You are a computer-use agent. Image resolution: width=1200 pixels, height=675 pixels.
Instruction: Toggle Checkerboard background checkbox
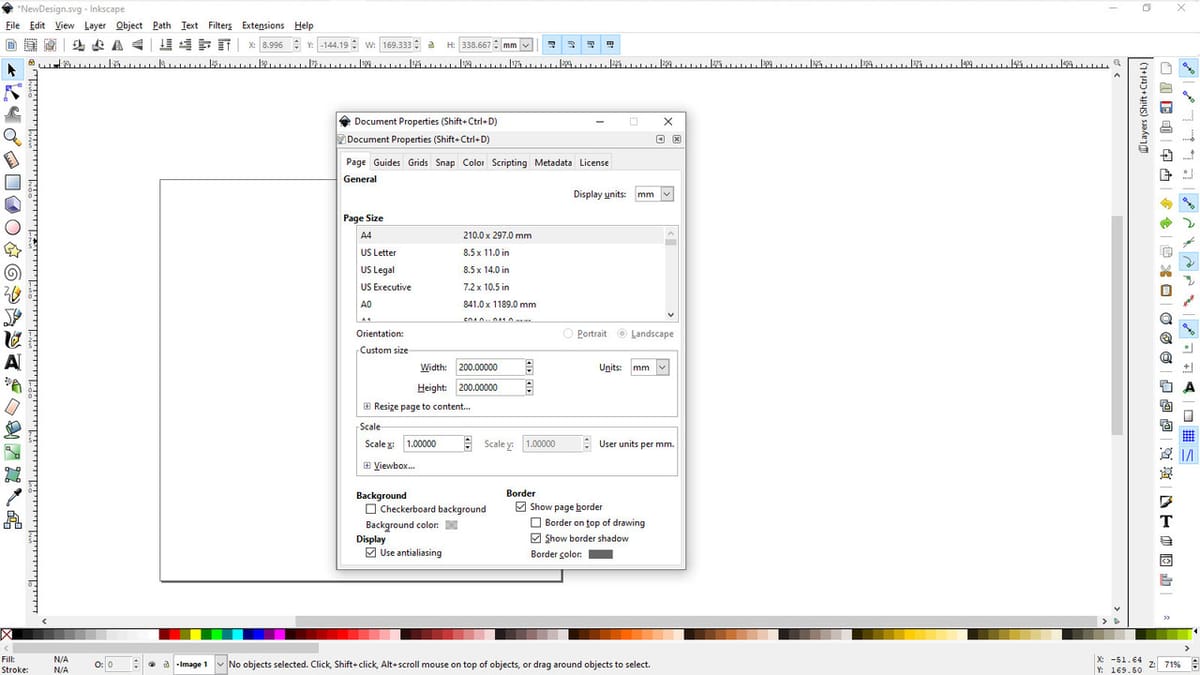pyautogui.click(x=371, y=509)
